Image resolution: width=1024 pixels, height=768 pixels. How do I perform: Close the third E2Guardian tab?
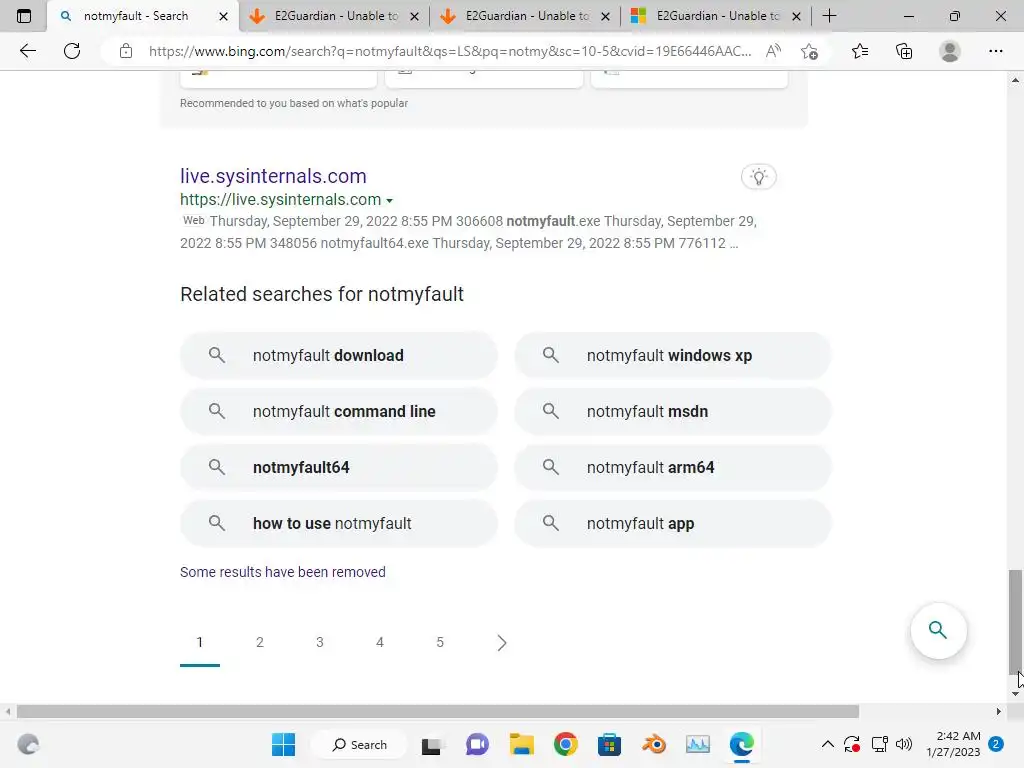[x=796, y=16]
